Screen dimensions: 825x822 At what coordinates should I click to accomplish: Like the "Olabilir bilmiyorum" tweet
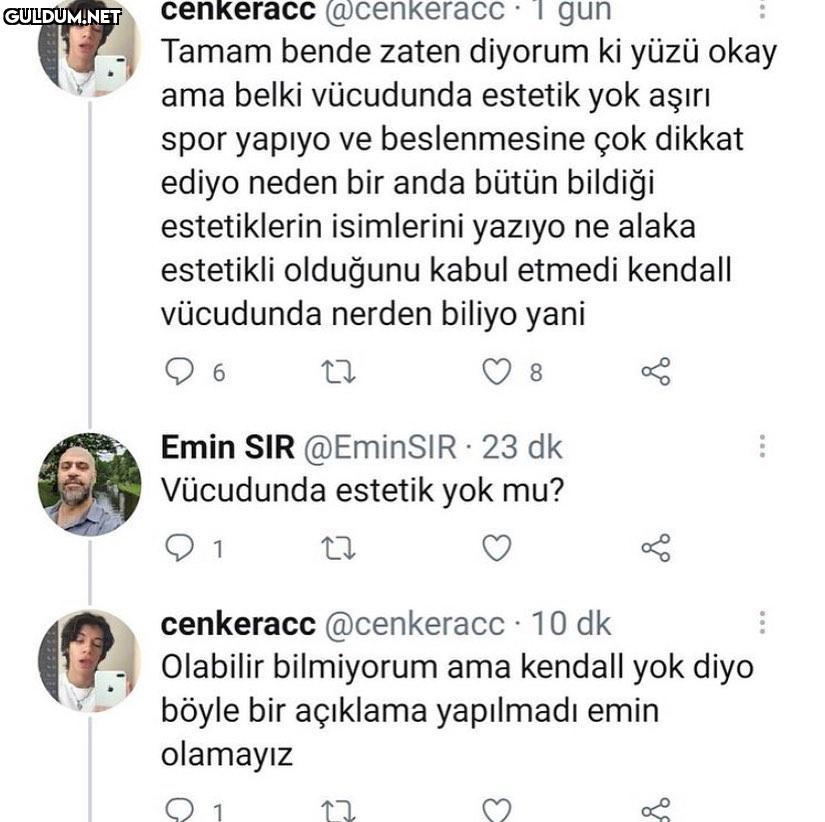pos(497,810)
